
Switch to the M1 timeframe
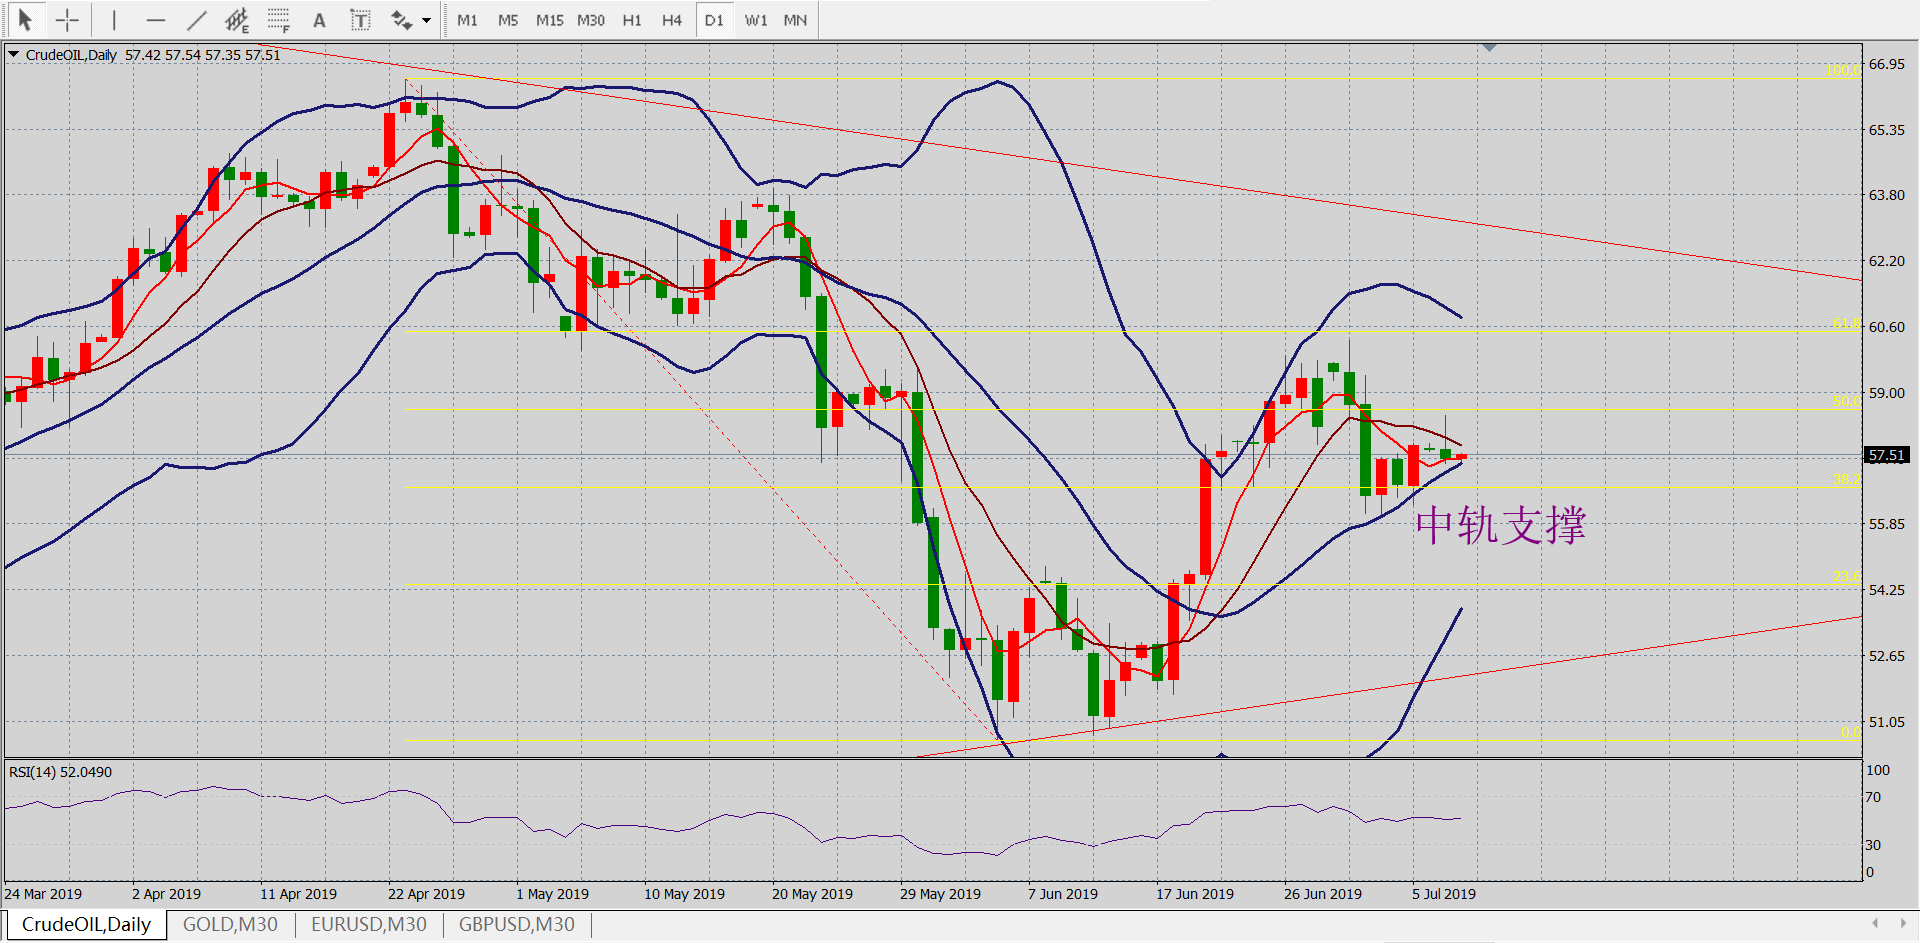coord(467,20)
